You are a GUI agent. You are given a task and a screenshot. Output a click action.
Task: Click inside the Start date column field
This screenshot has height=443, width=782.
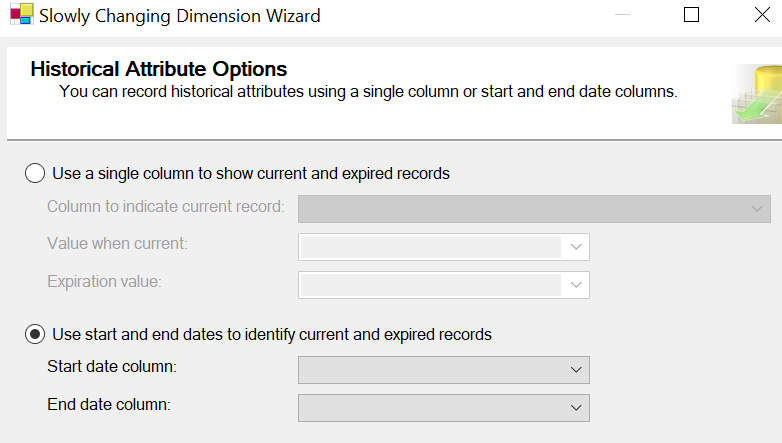pos(430,370)
